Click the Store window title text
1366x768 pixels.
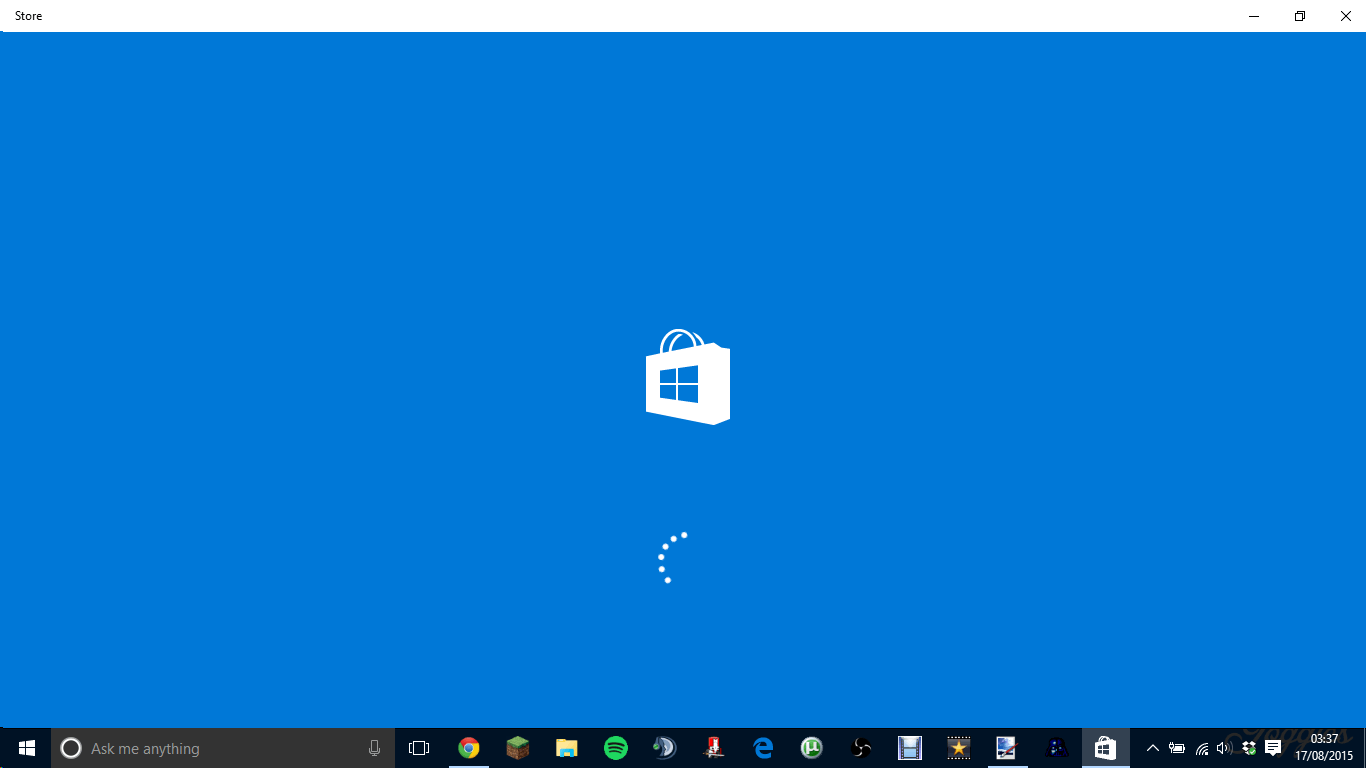28,16
